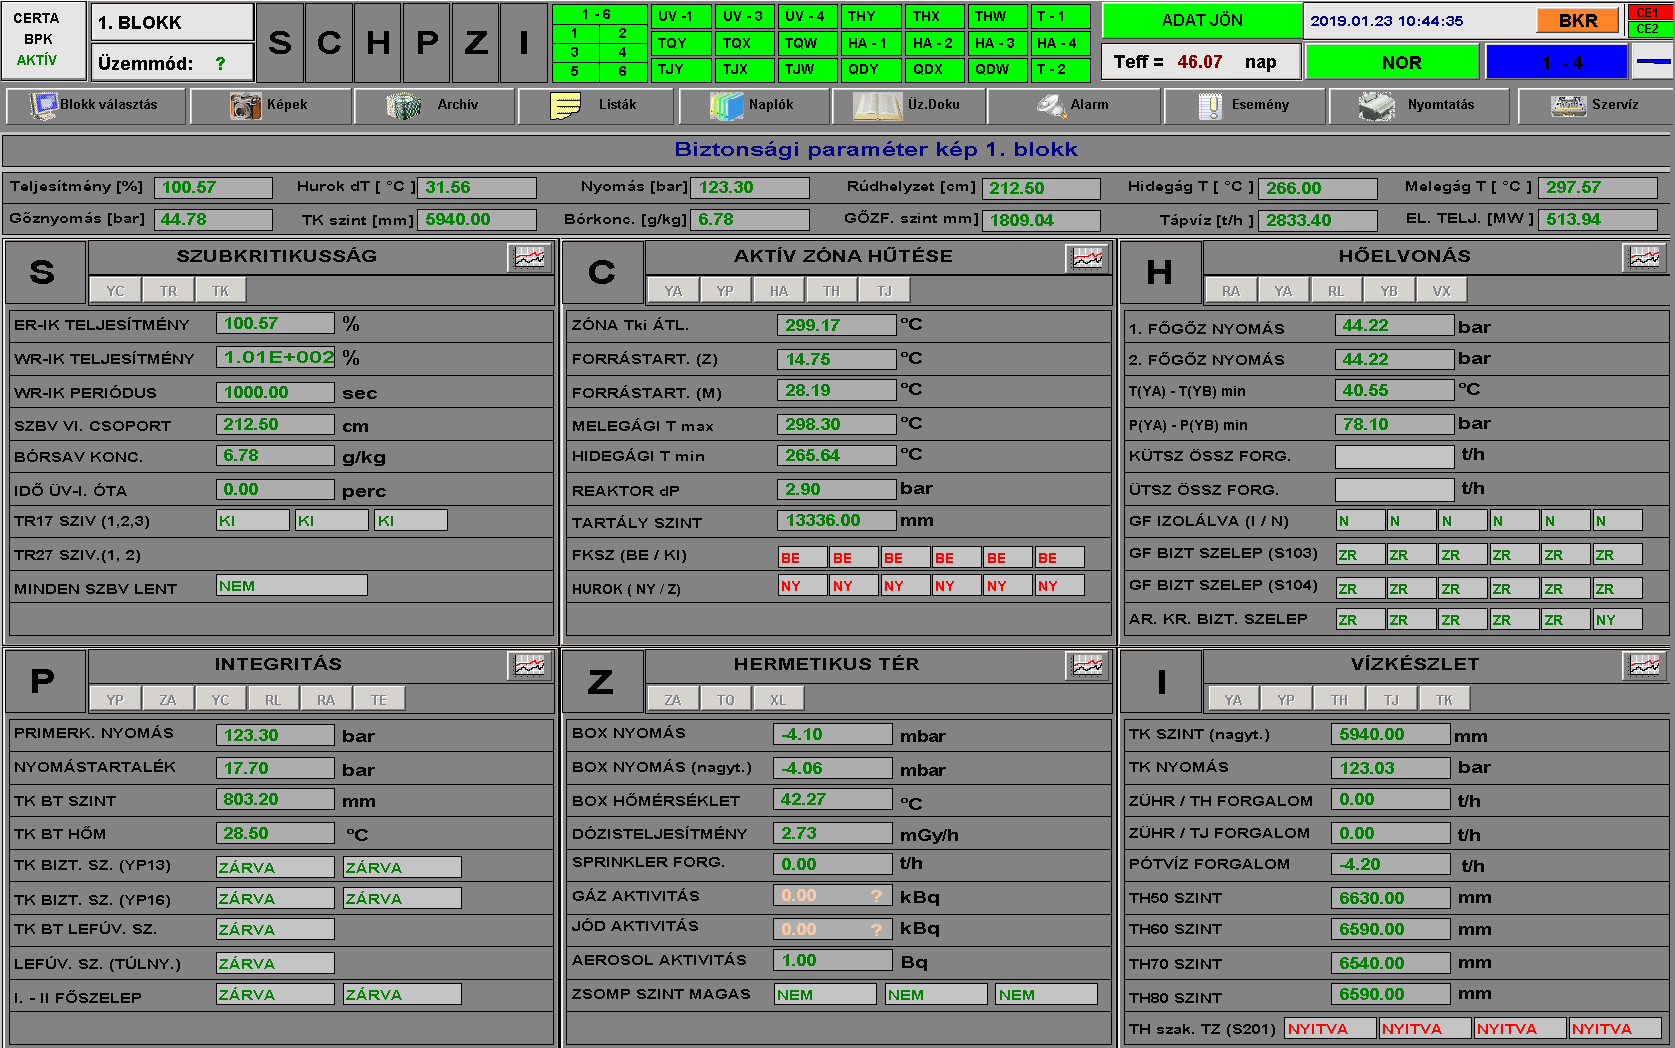This screenshot has height=1048, width=1675.
Task: Open the trend chart icon in INTEGRITÁS panel
Action: tap(529, 665)
